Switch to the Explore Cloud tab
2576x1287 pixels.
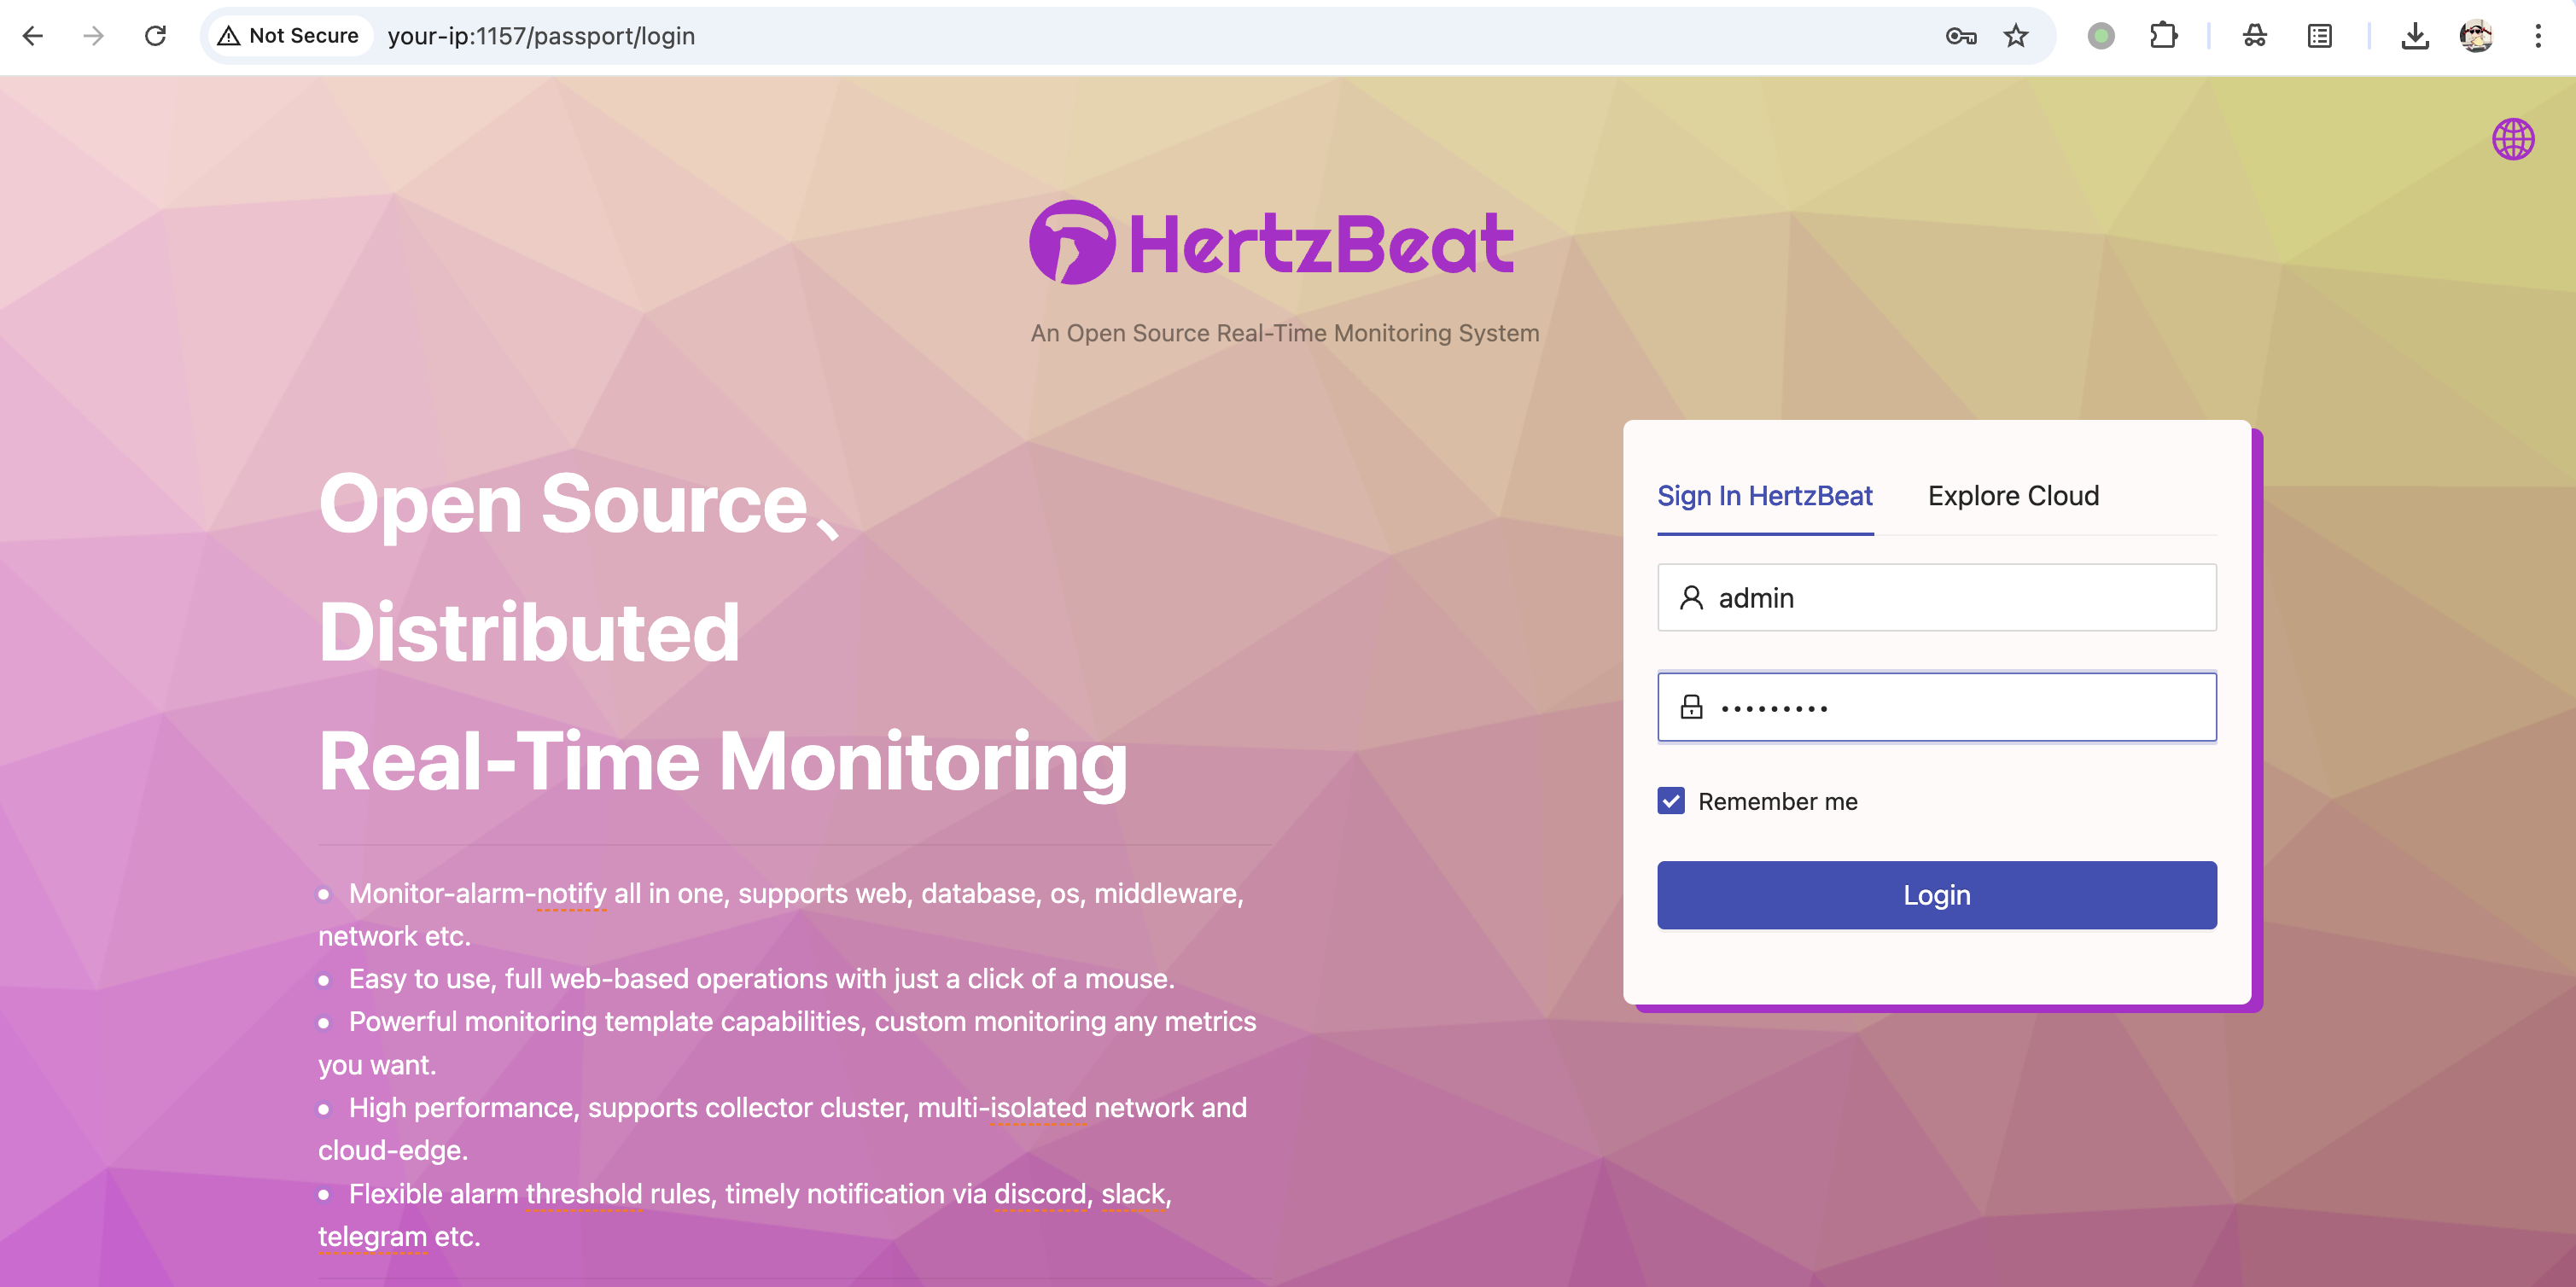point(2012,496)
